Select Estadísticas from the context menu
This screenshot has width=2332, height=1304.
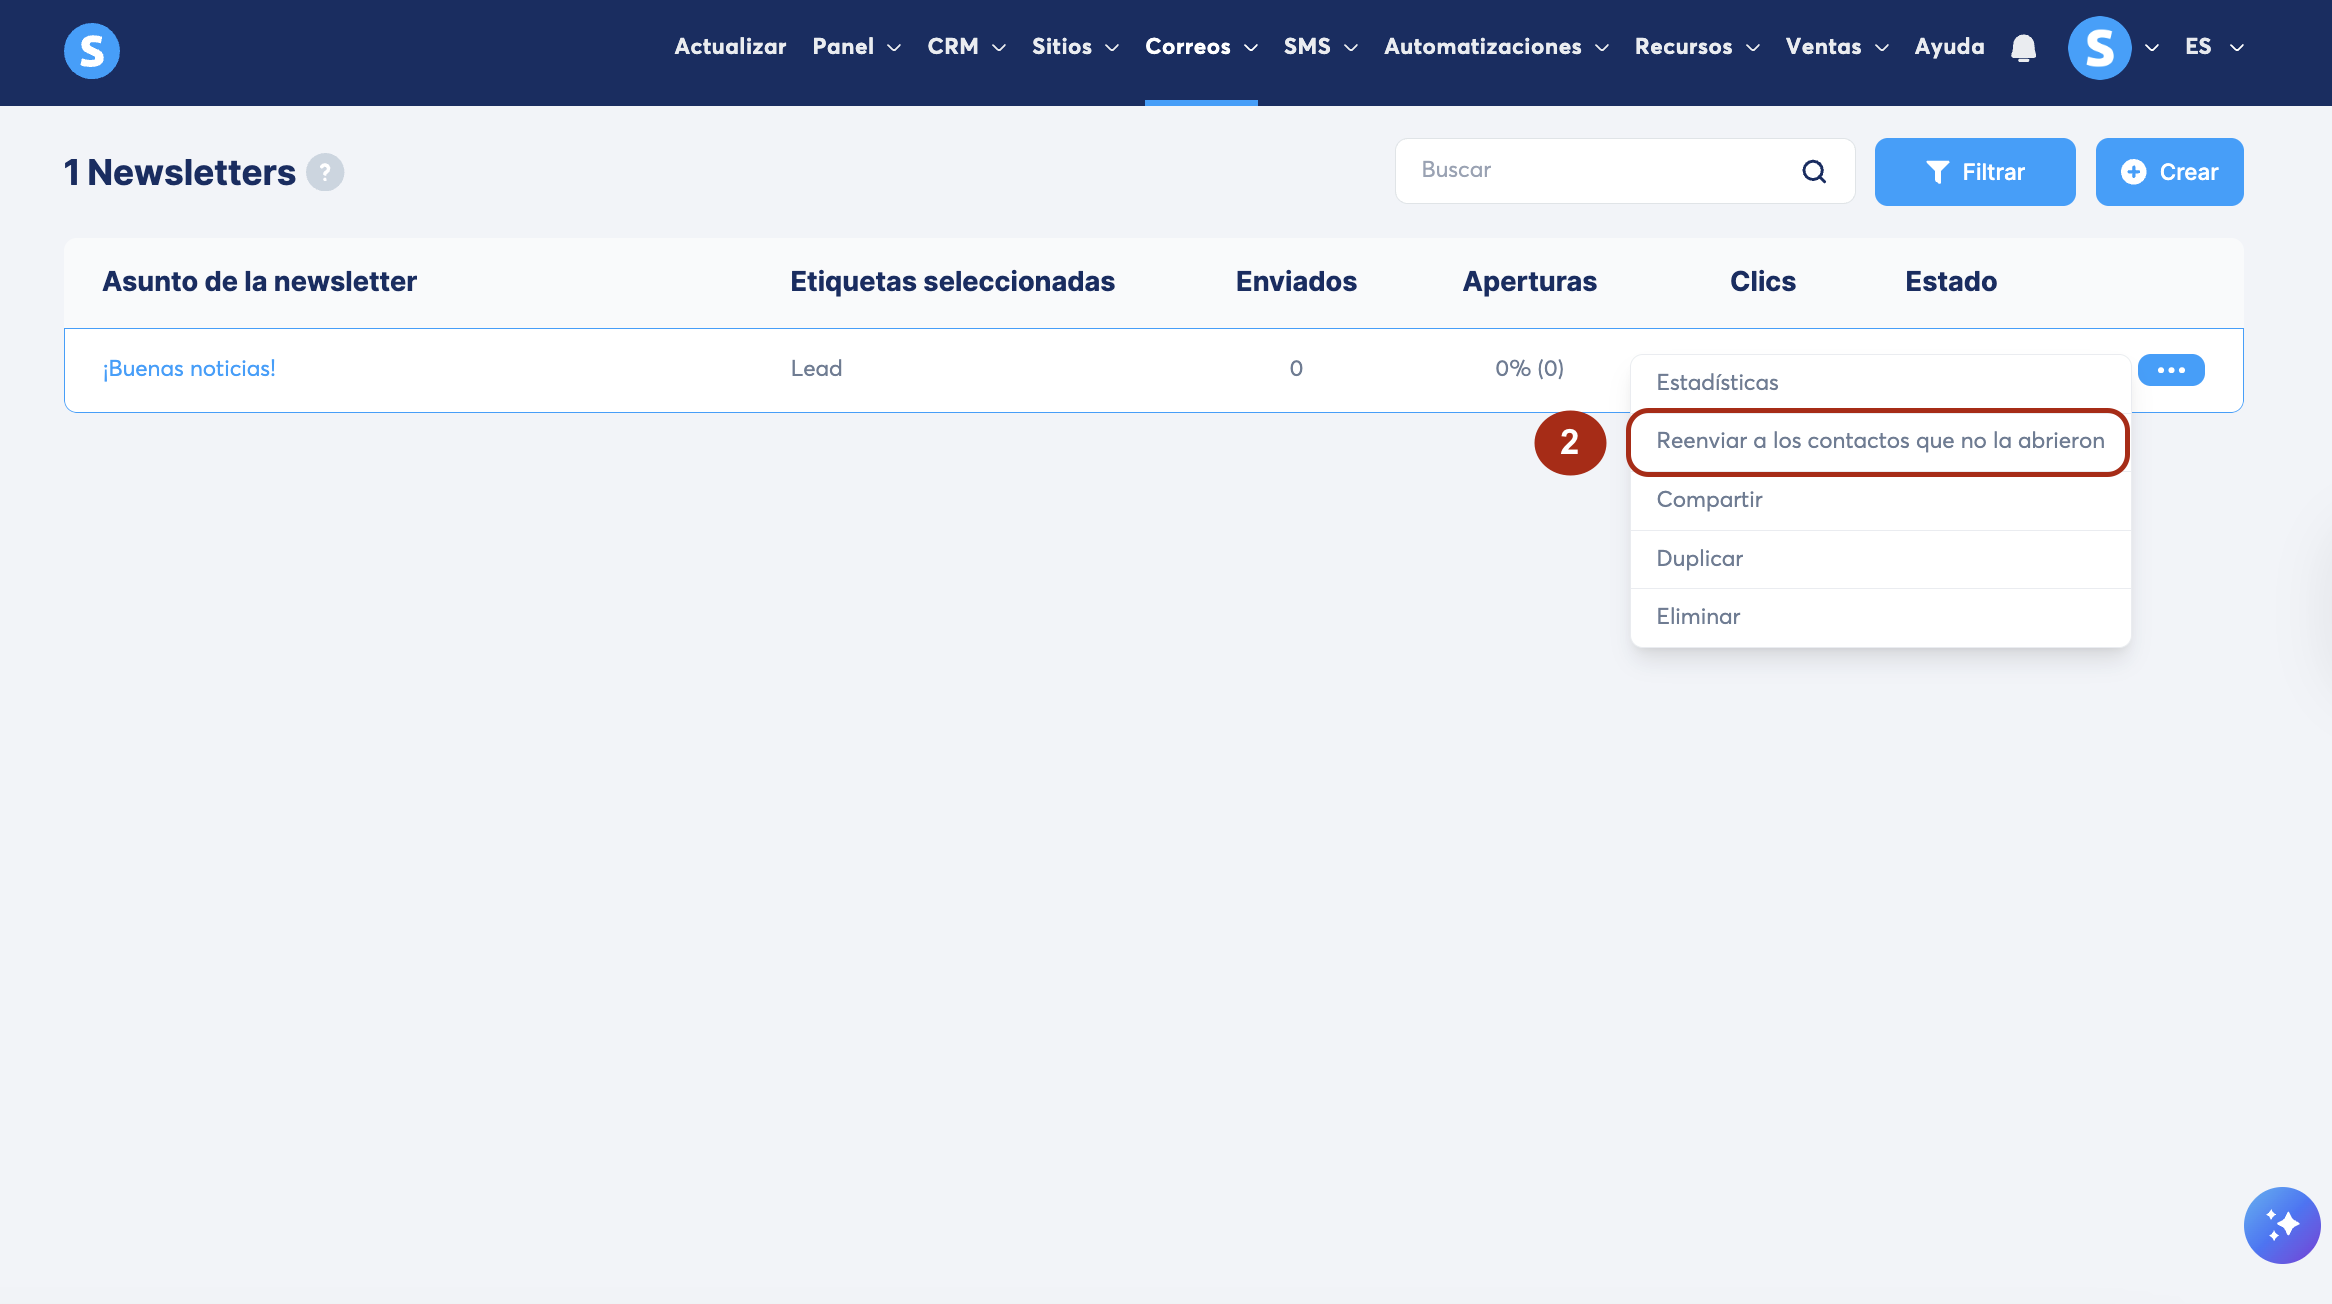pos(1717,383)
